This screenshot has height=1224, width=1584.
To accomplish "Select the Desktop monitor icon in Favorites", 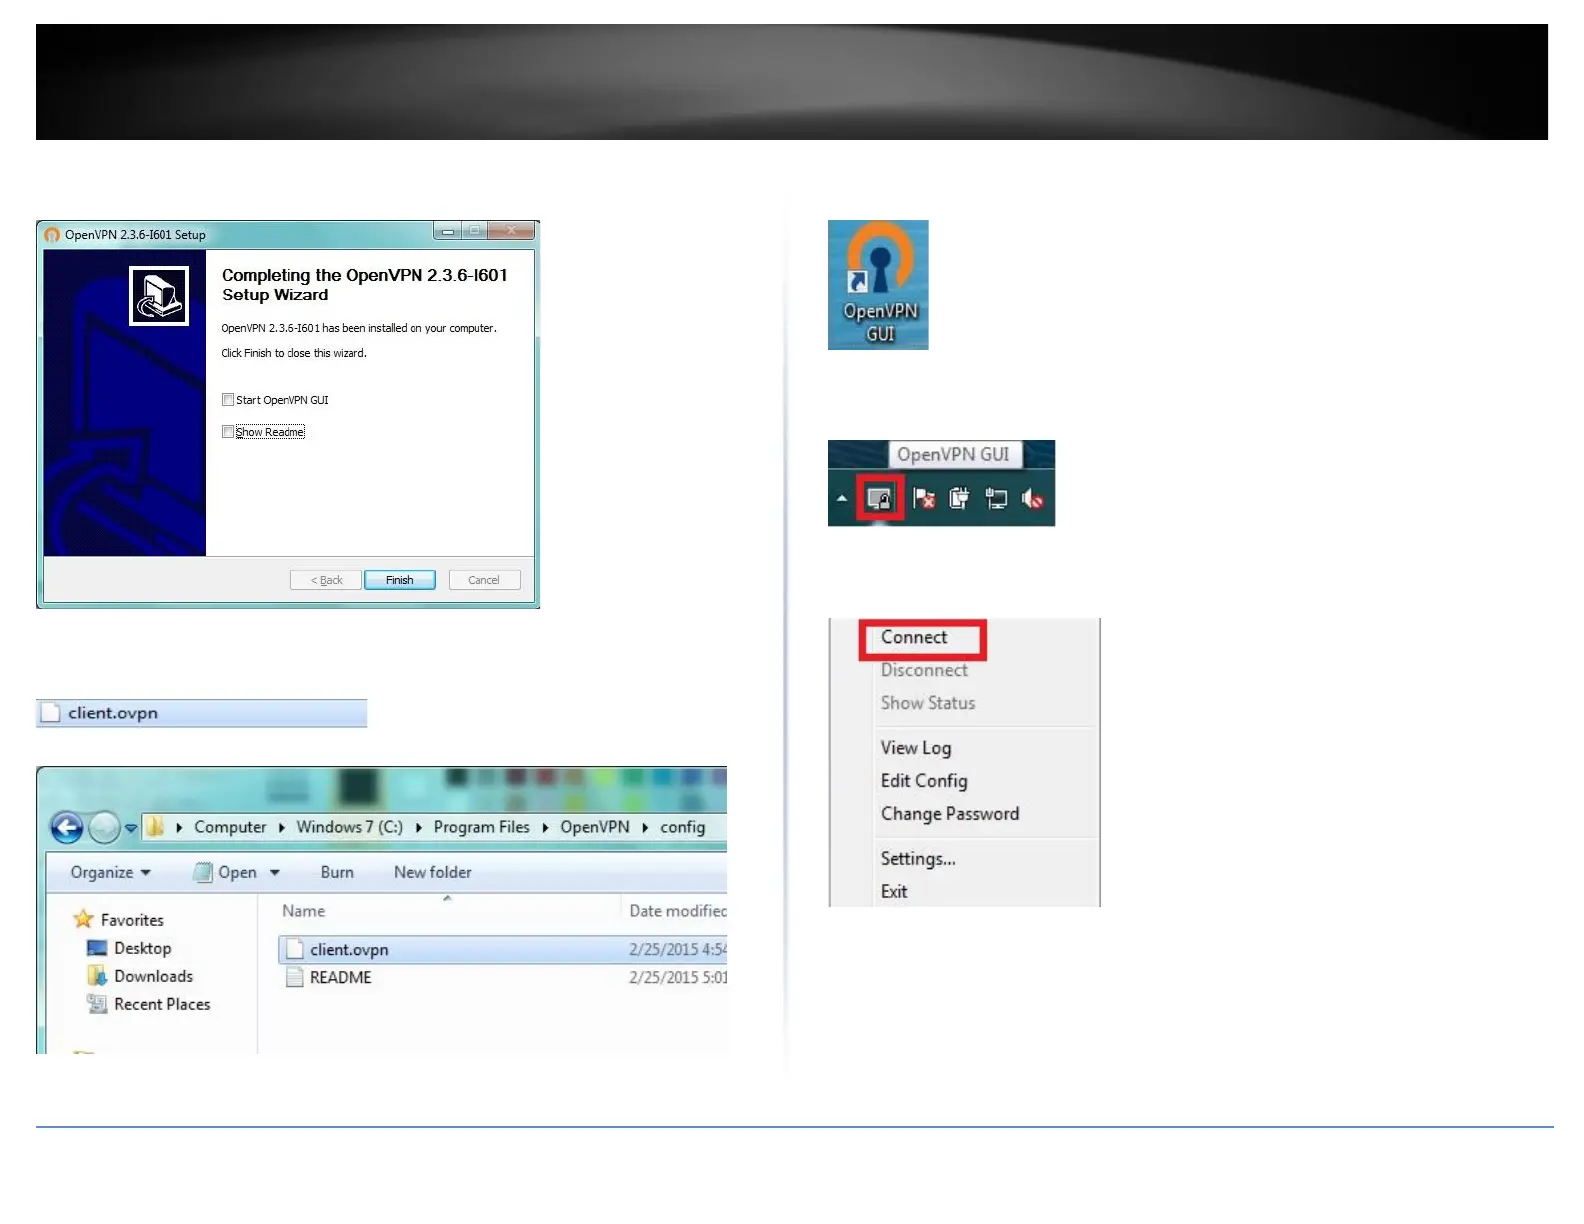I will pyautogui.click(x=97, y=948).
